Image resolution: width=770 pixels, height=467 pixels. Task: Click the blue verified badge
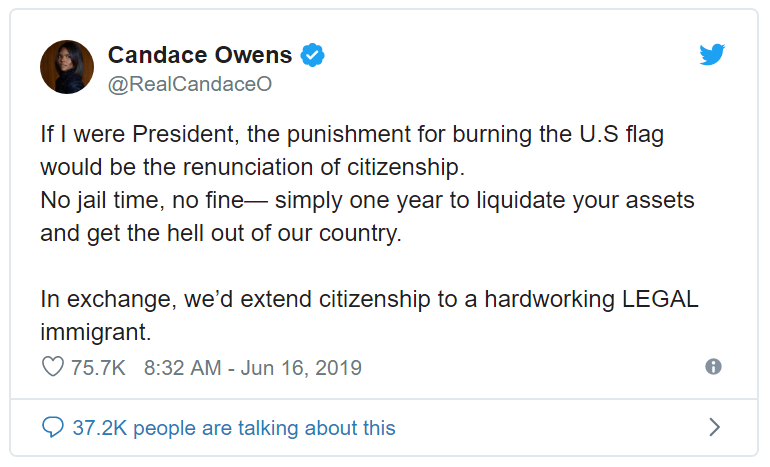coord(313,54)
